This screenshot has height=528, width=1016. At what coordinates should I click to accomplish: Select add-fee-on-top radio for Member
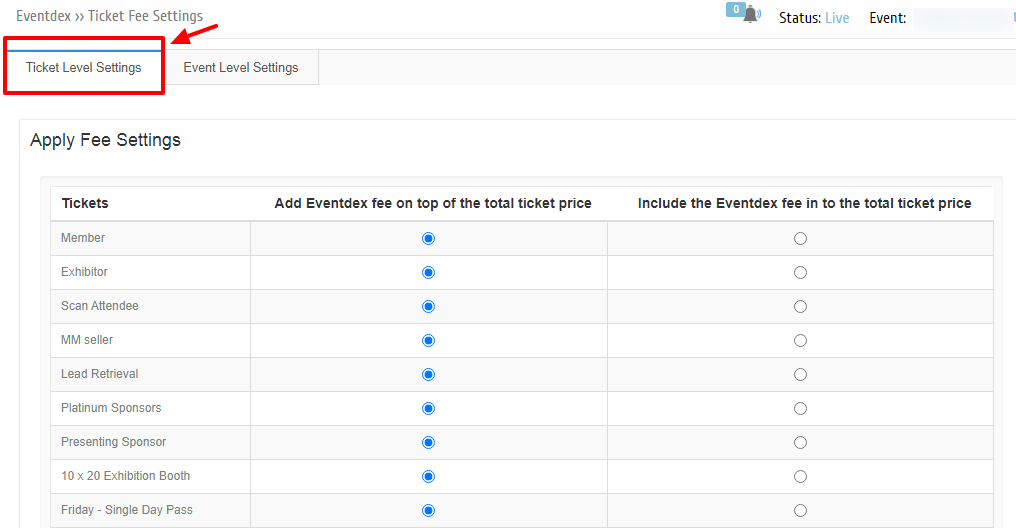click(428, 238)
